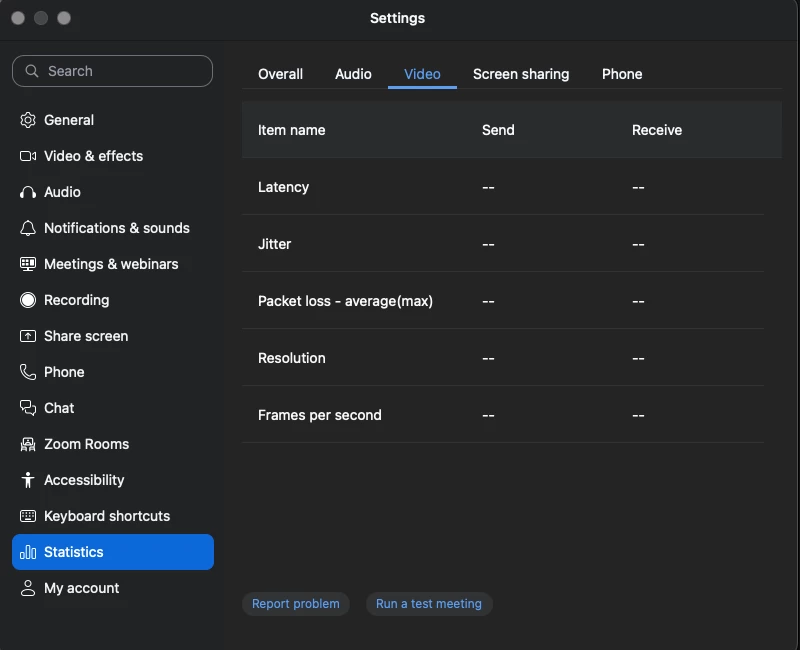Click the General gear icon

(28, 120)
